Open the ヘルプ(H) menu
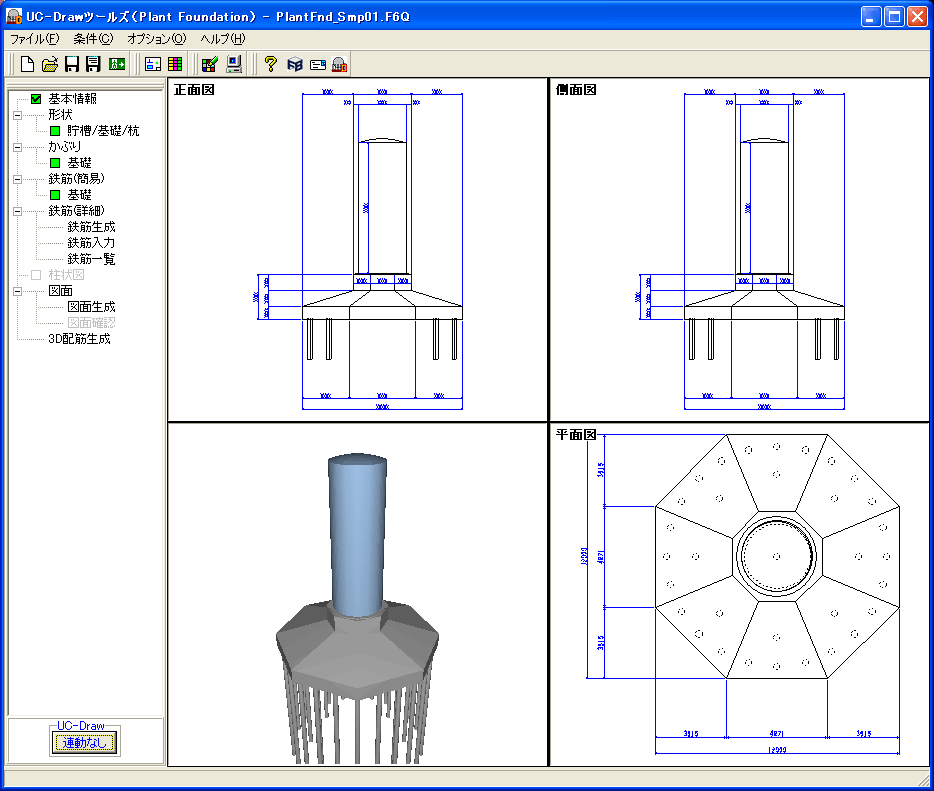 point(223,39)
